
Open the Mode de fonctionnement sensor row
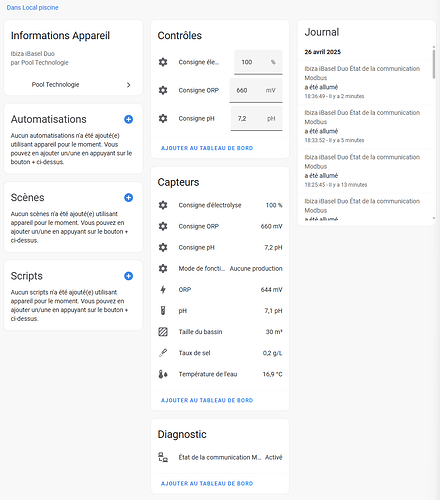pos(220,269)
